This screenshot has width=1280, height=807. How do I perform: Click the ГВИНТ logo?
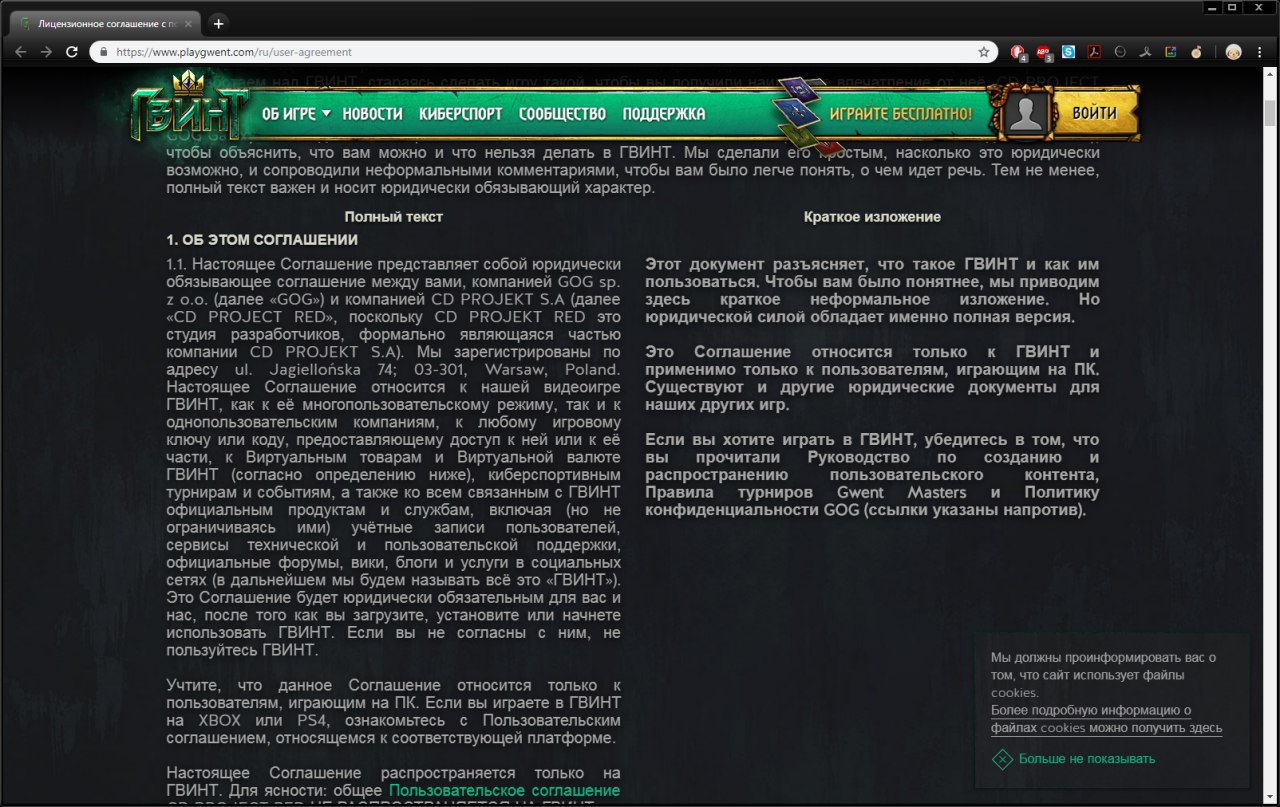pyautogui.click(x=188, y=108)
